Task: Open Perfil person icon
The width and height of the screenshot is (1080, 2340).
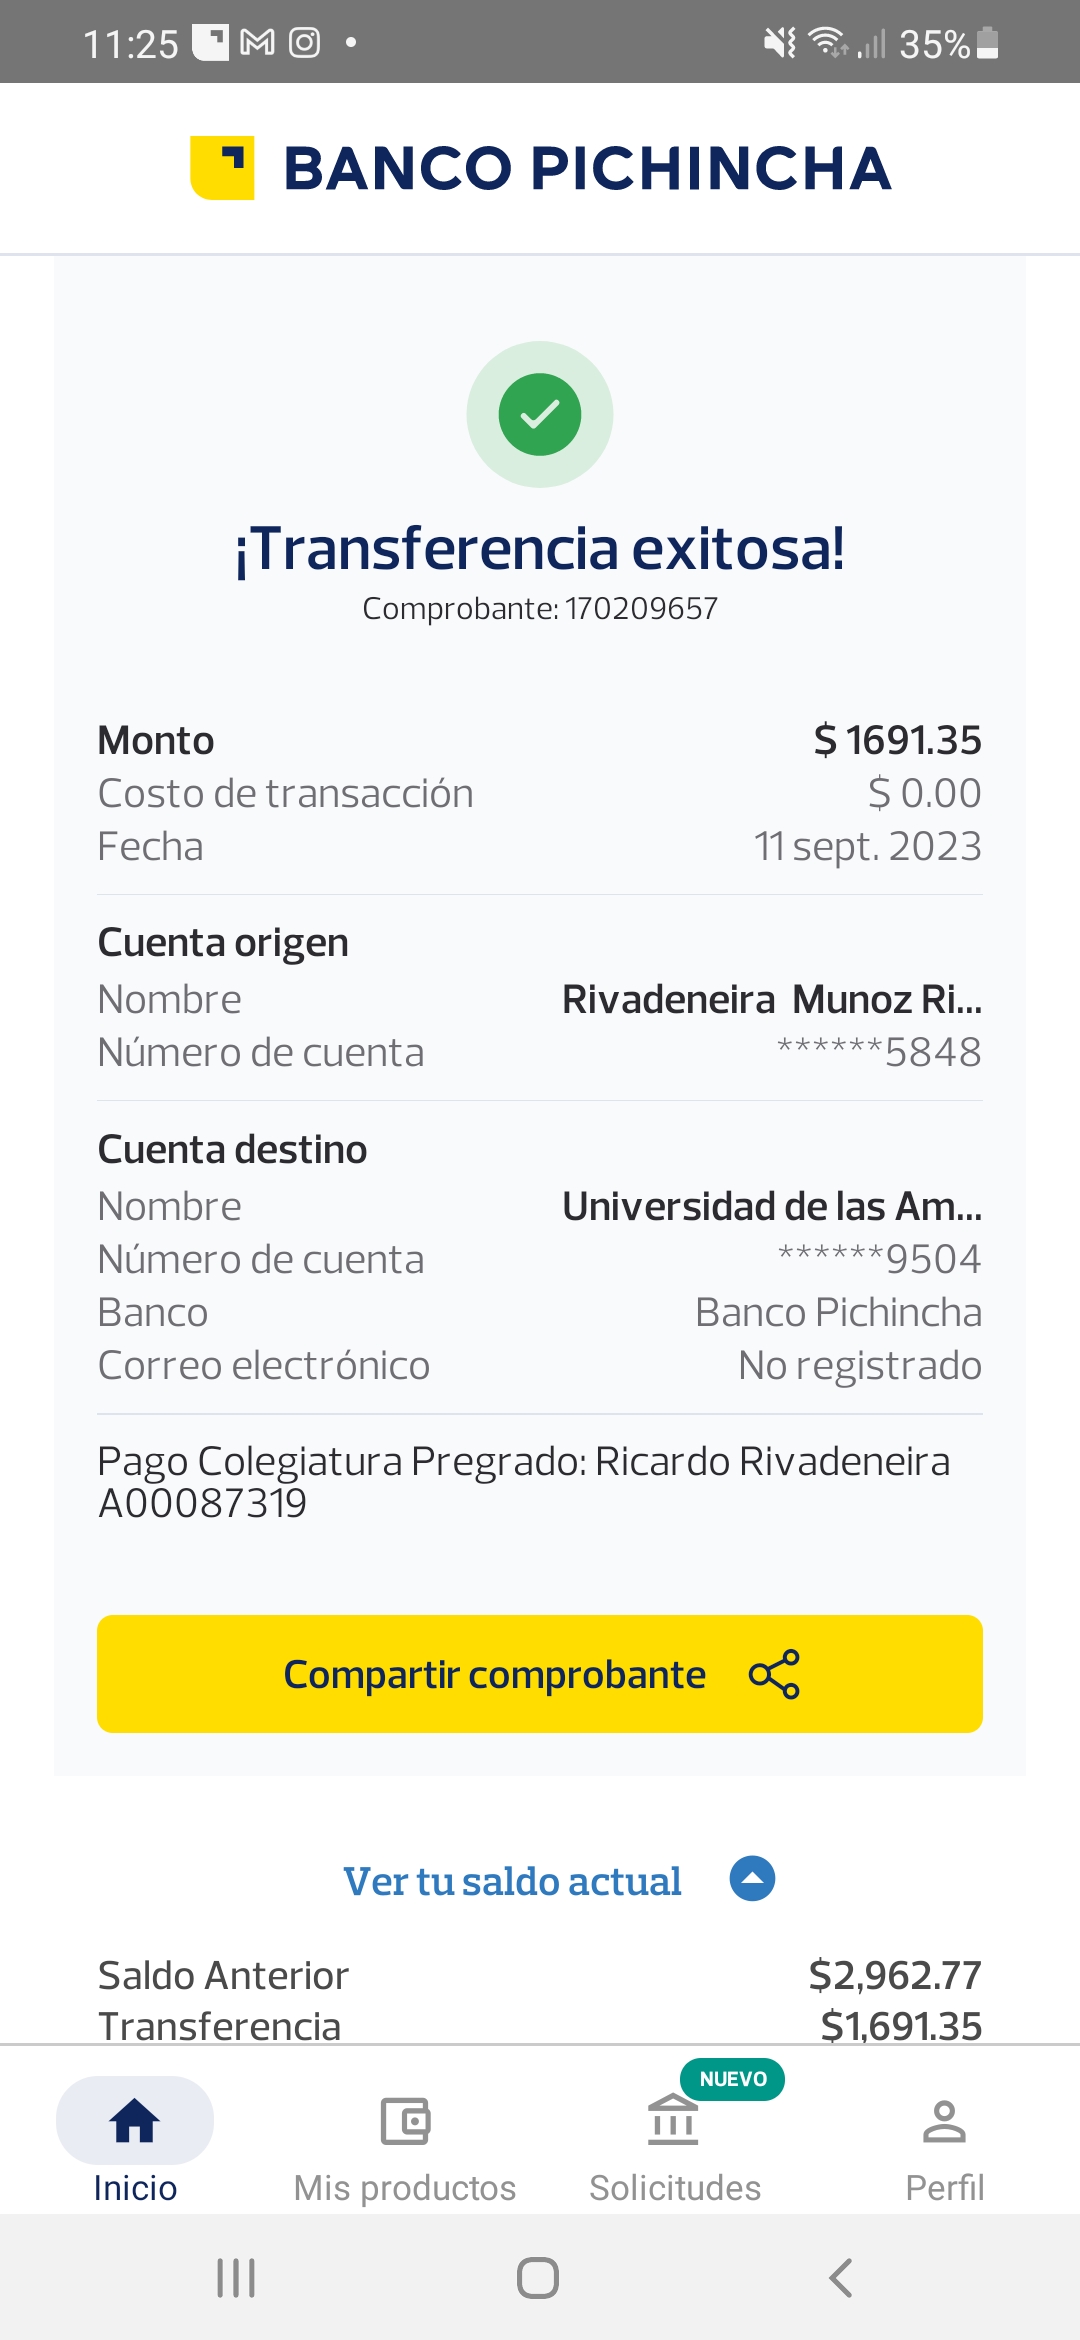Action: [x=944, y=2120]
